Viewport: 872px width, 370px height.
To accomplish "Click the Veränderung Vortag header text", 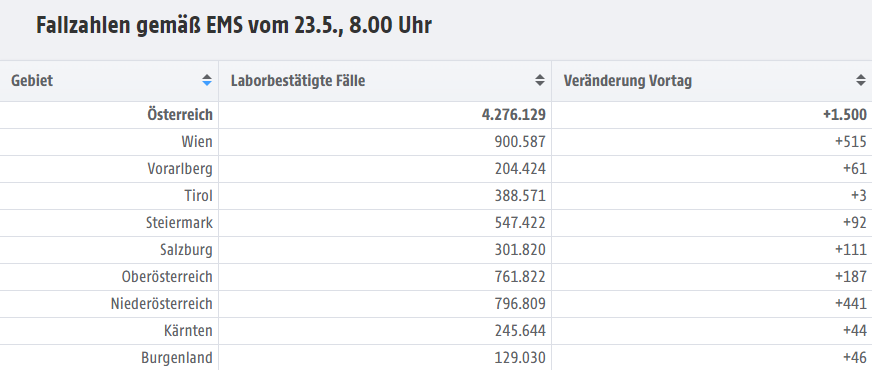I will coord(628,81).
